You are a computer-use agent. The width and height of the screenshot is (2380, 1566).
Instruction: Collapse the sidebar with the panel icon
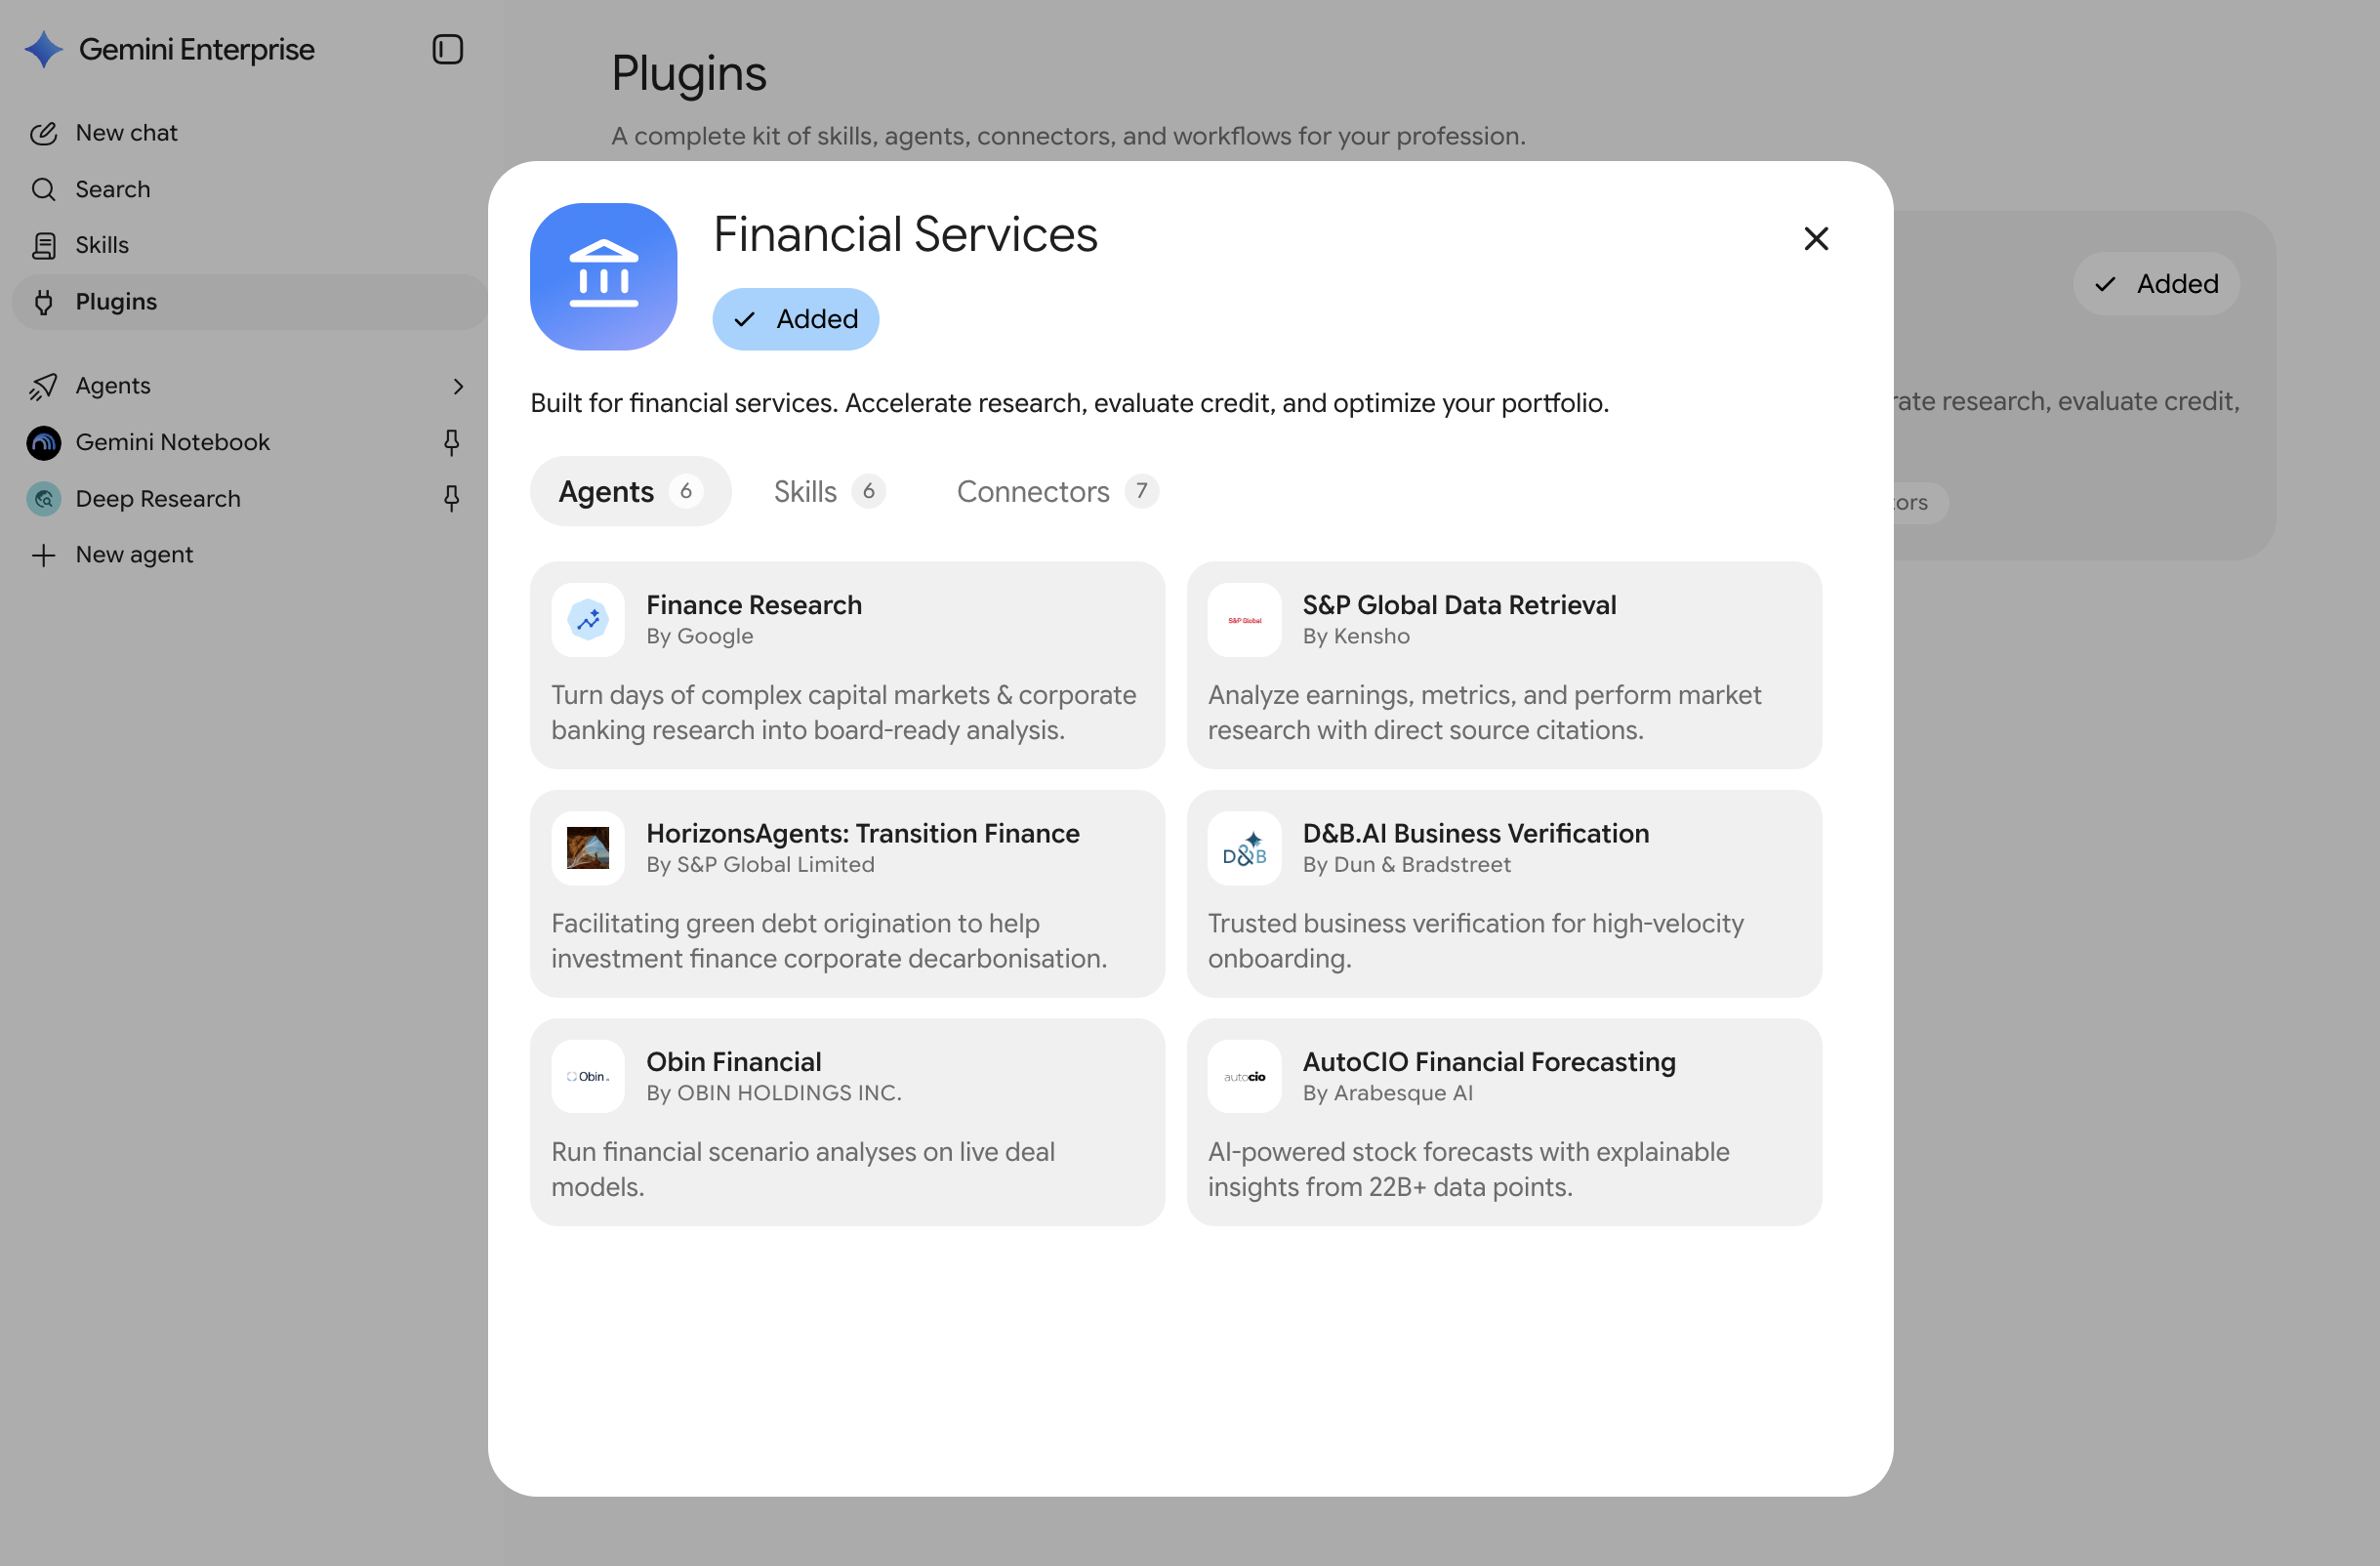447,49
